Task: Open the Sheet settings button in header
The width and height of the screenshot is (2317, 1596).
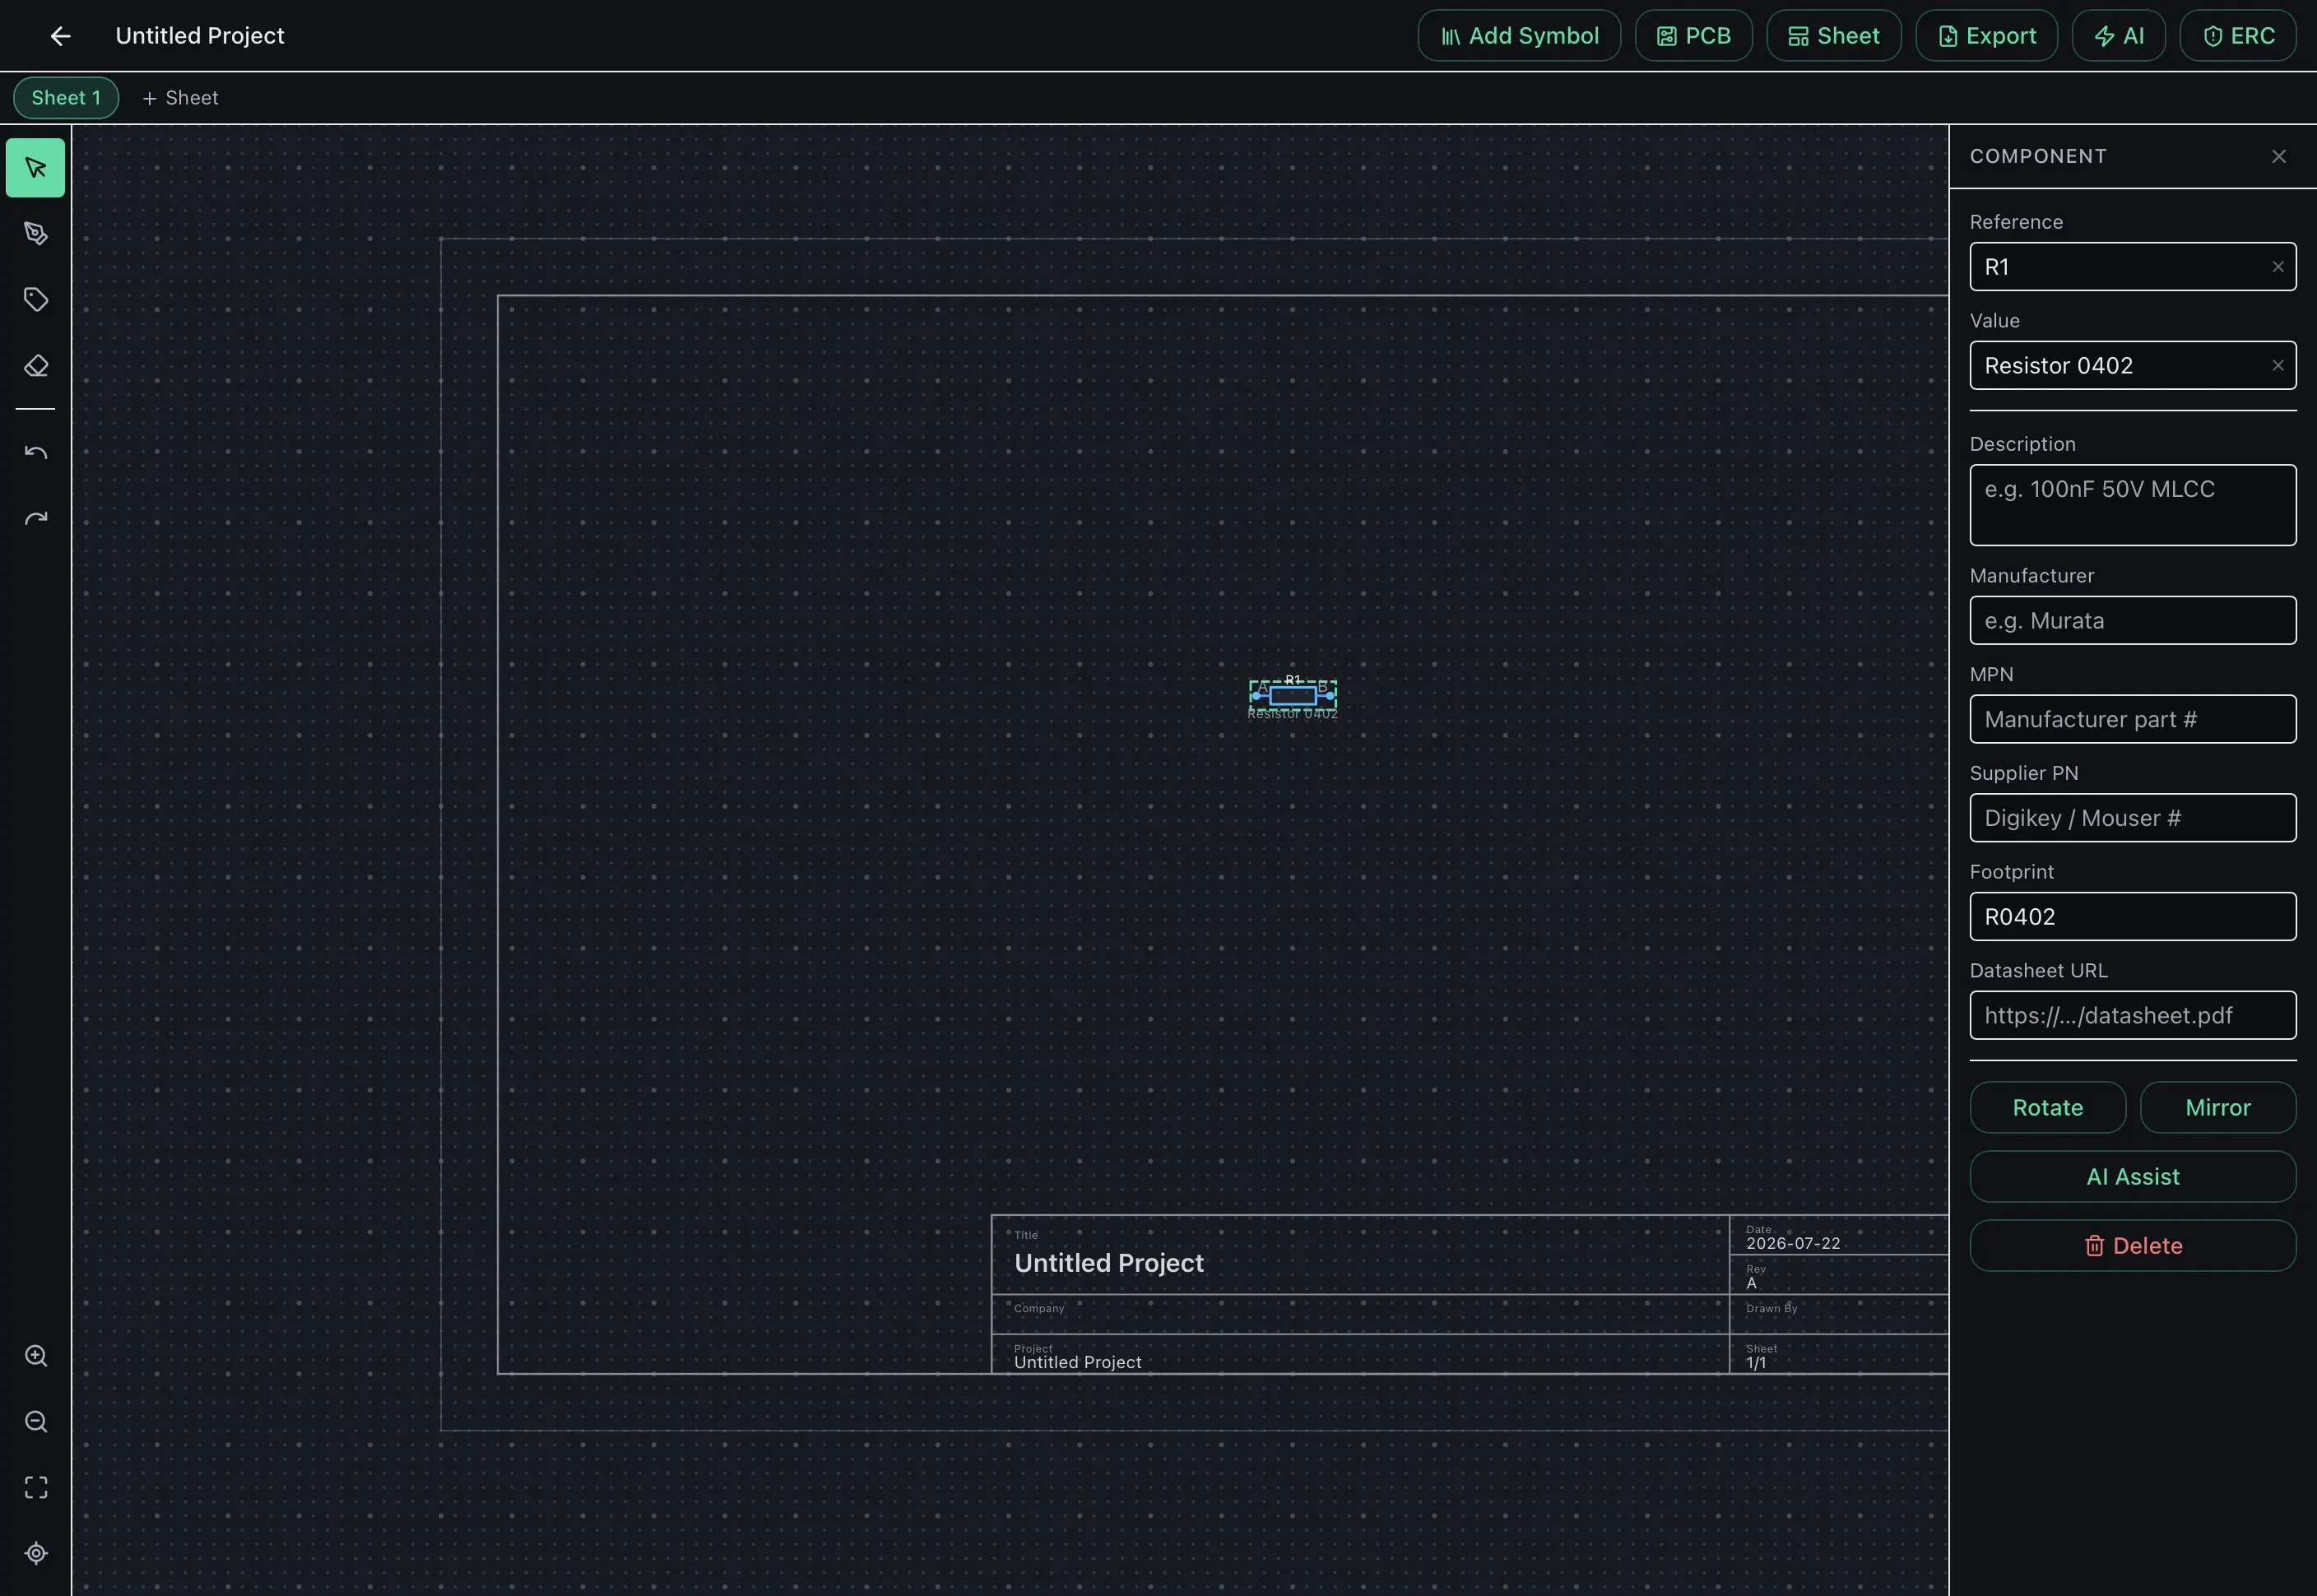Action: (1834, 36)
